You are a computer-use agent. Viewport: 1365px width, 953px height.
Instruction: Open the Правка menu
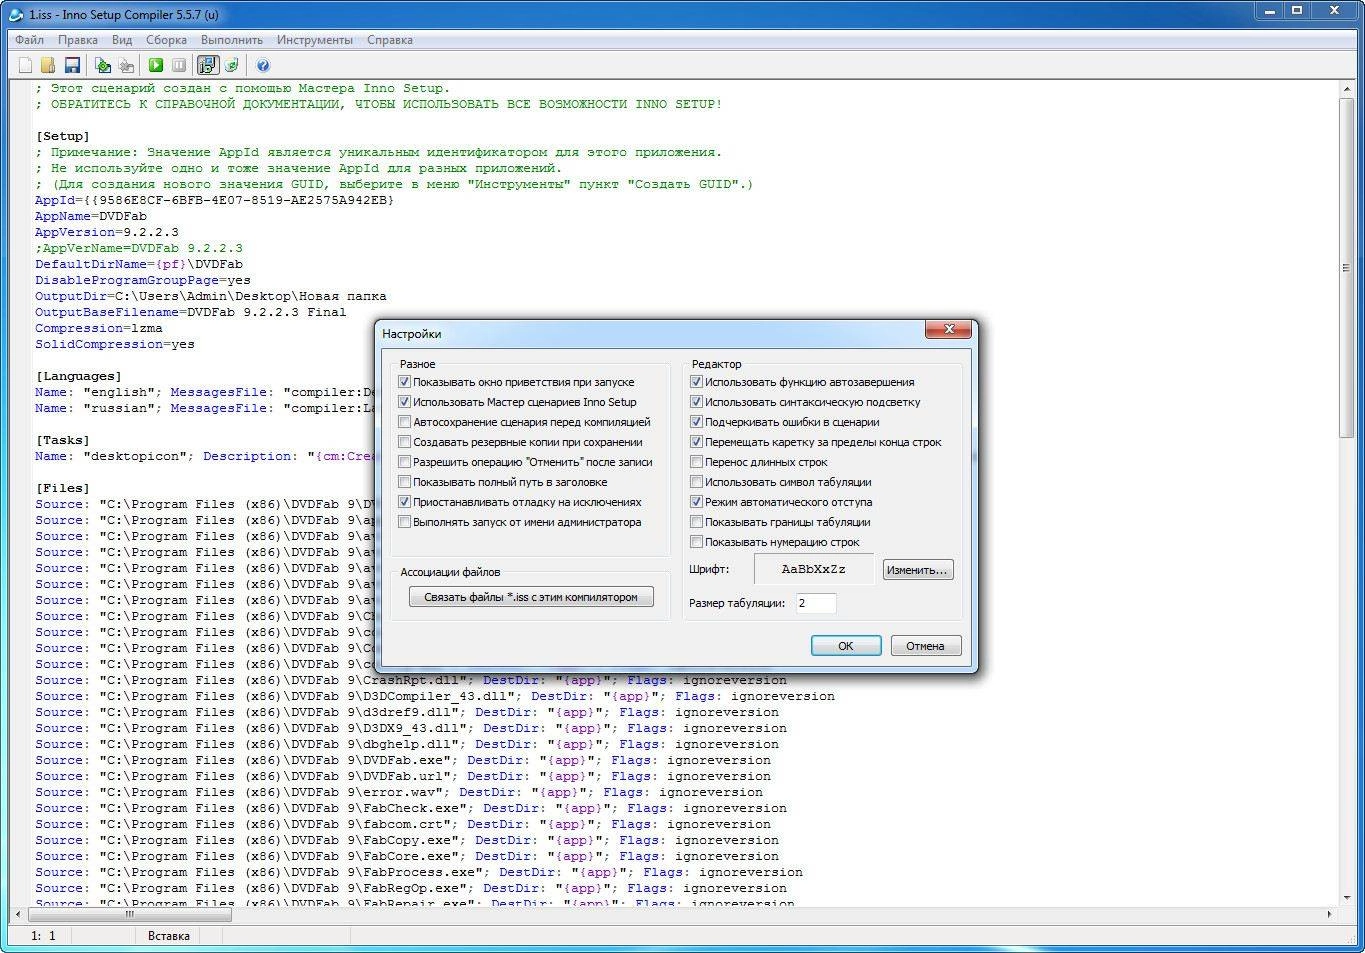tap(77, 40)
